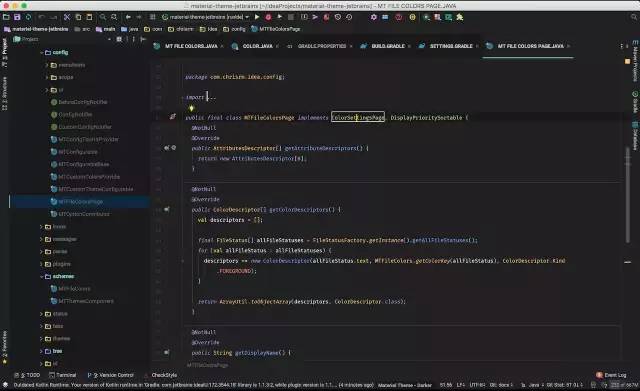Click the Save All disk icon
This screenshot has height=391, width=640.
17,17
